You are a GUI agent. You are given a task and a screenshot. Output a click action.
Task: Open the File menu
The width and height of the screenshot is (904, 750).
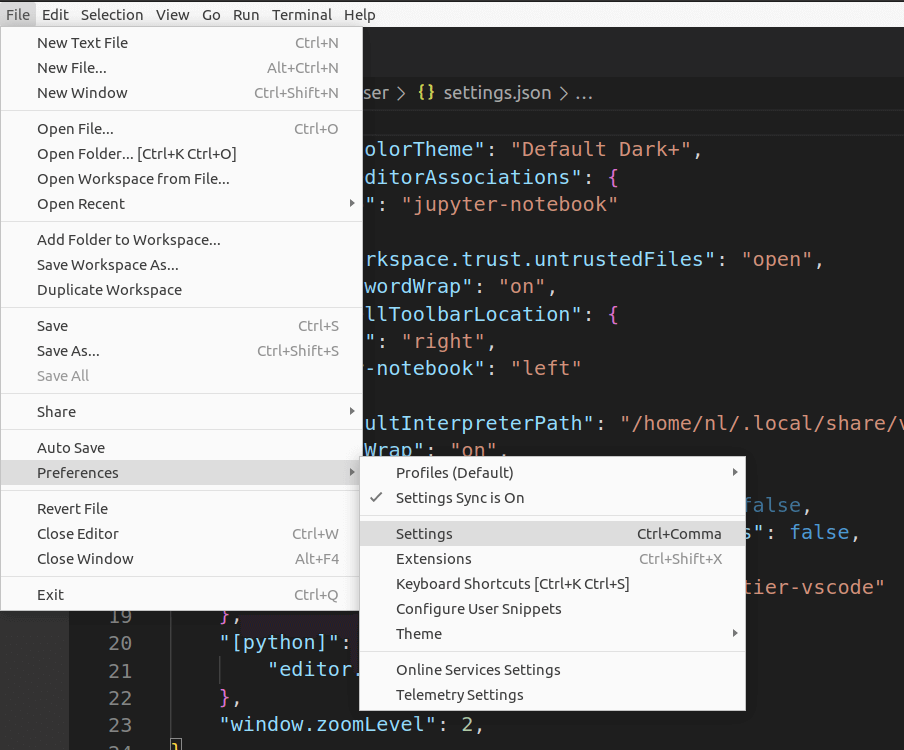coord(18,14)
